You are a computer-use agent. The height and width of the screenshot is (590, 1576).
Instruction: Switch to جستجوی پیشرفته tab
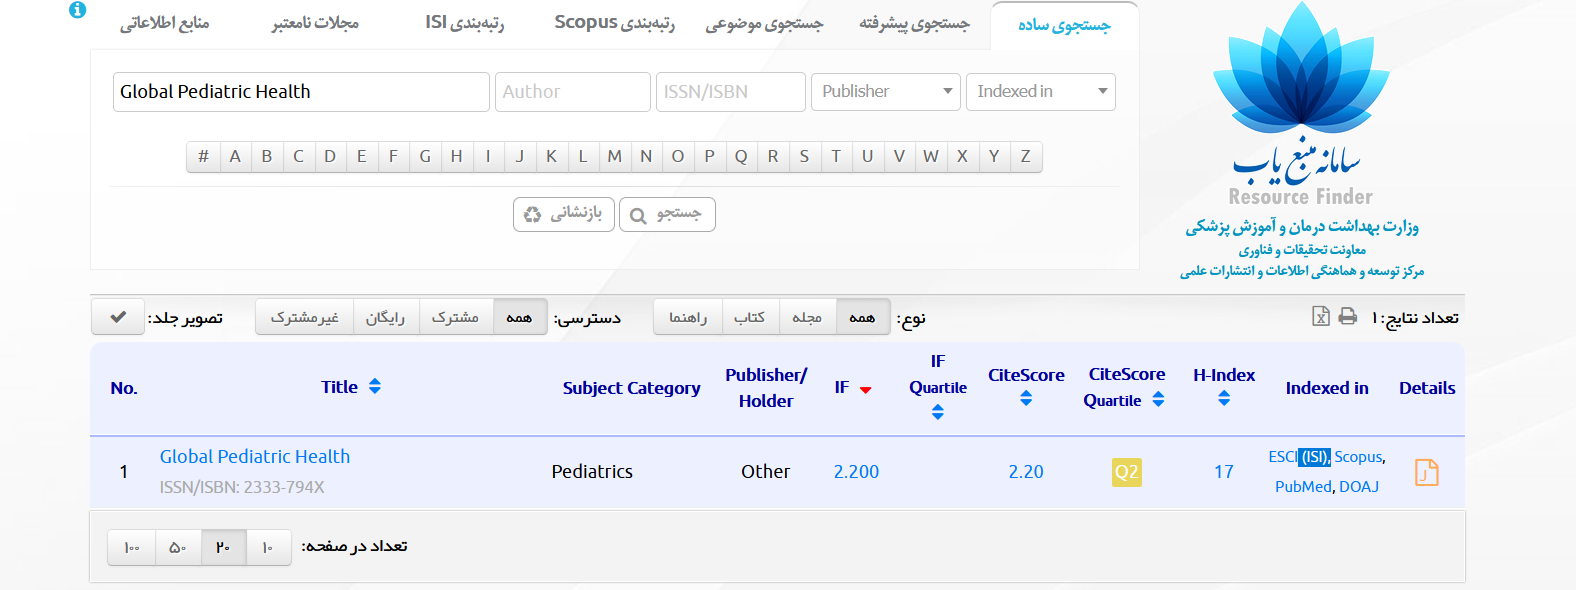[914, 24]
